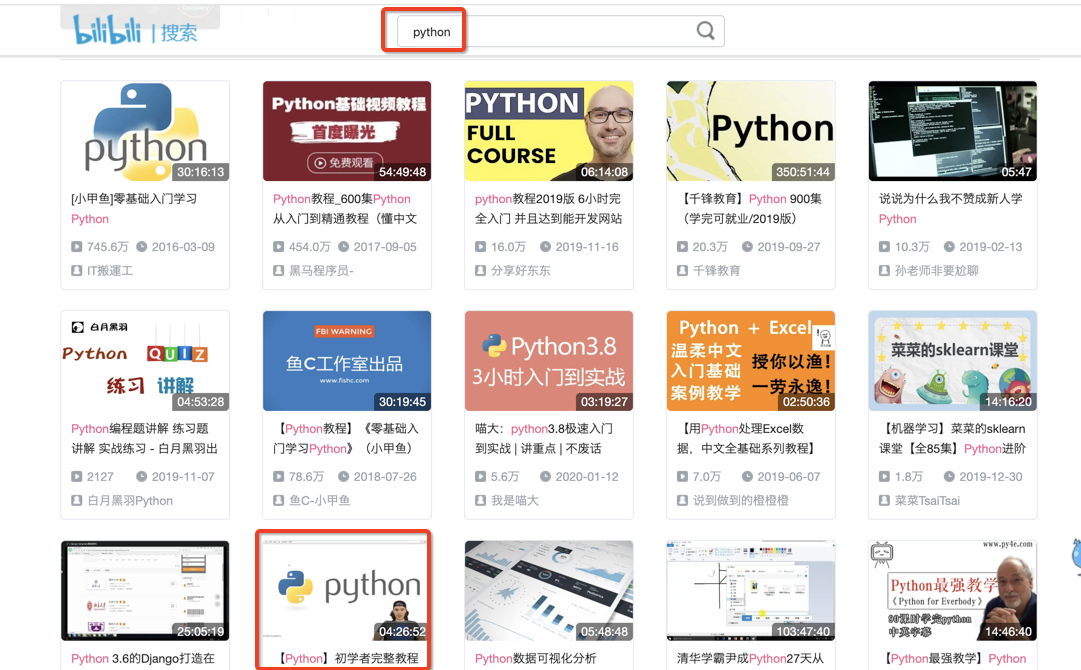Click the uploader icon beside IT搬運工
This screenshot has width=1081, height=670.
[77, 271]
